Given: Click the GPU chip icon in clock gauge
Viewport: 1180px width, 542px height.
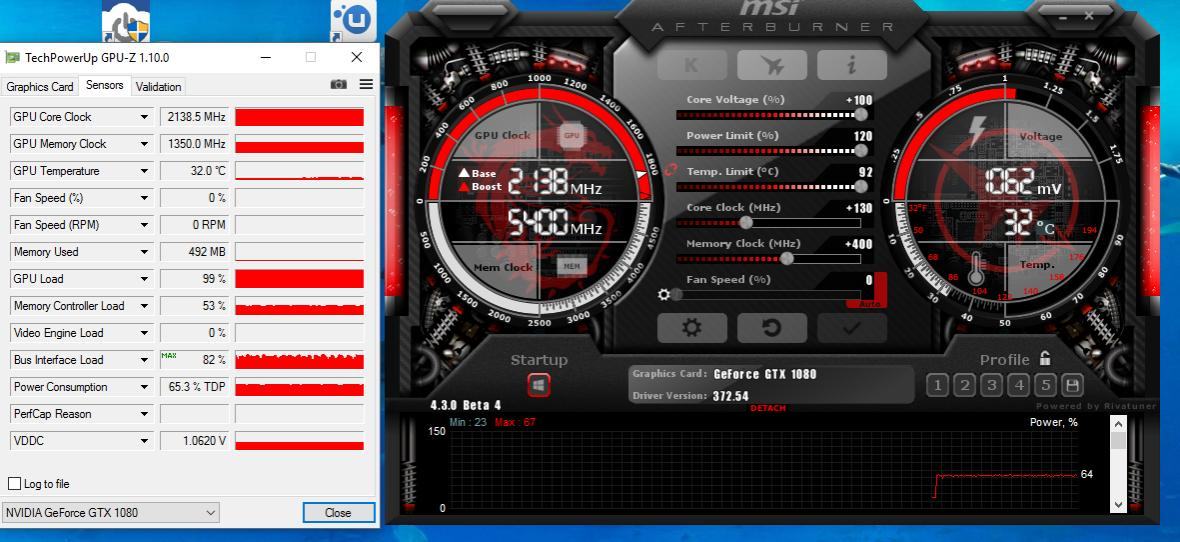Looking at the screenshot, I should pos(571,136).
